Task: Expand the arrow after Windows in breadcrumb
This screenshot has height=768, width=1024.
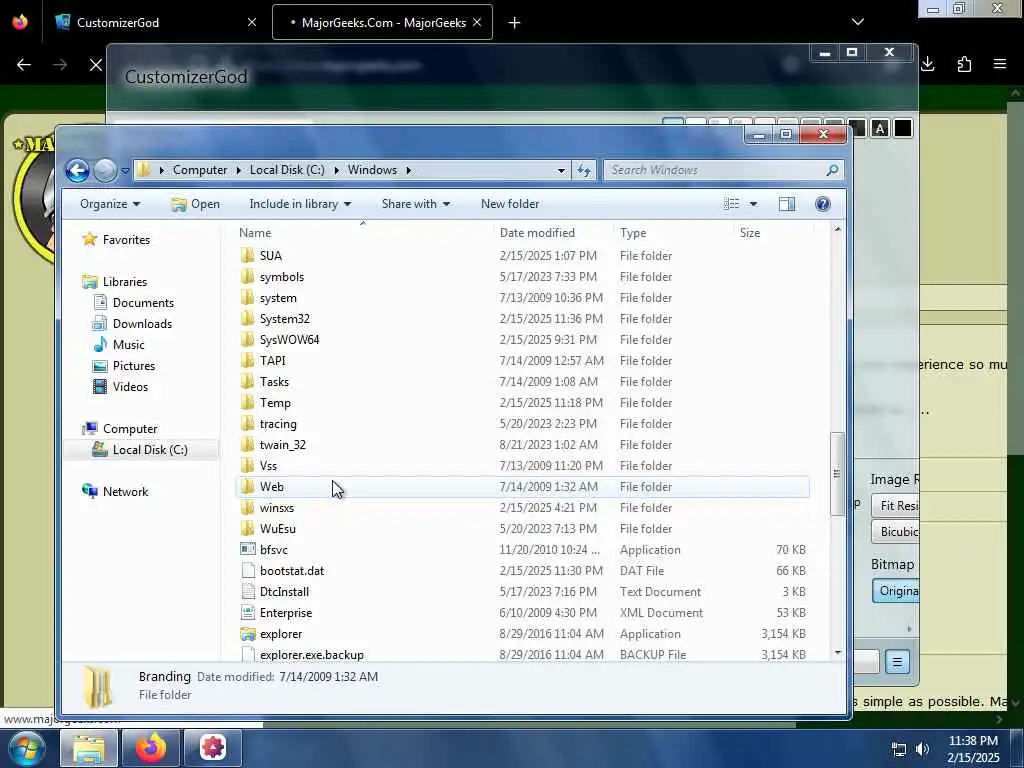Action: (x=409, y=170)
